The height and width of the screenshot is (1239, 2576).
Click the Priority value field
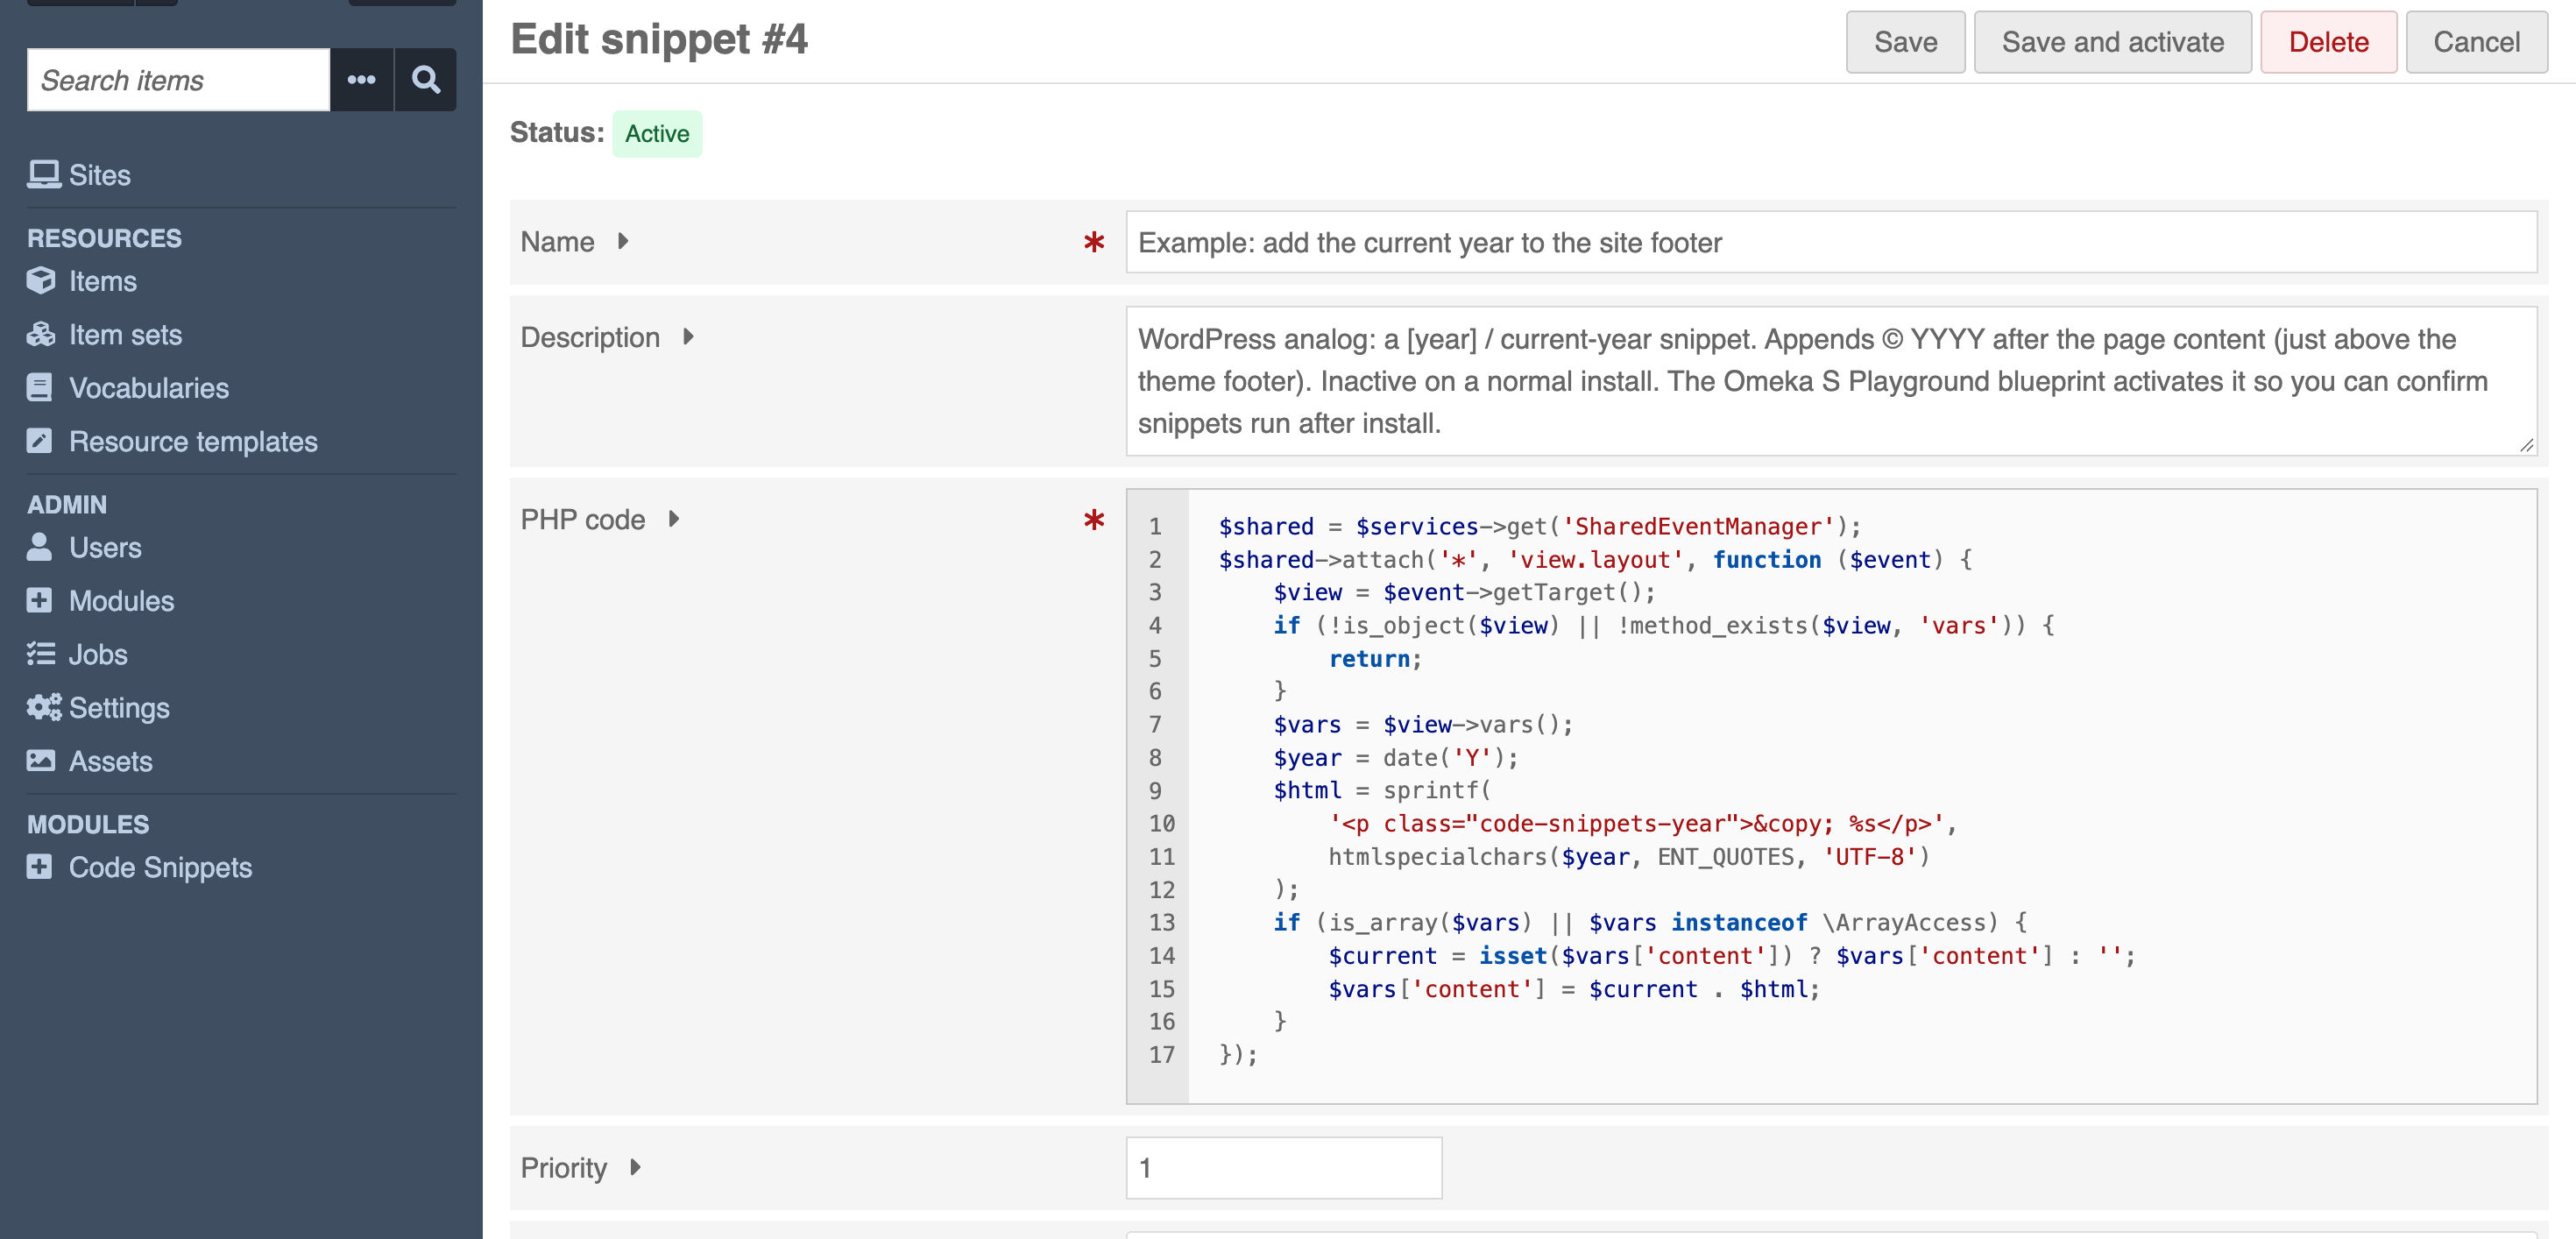1284,1167
